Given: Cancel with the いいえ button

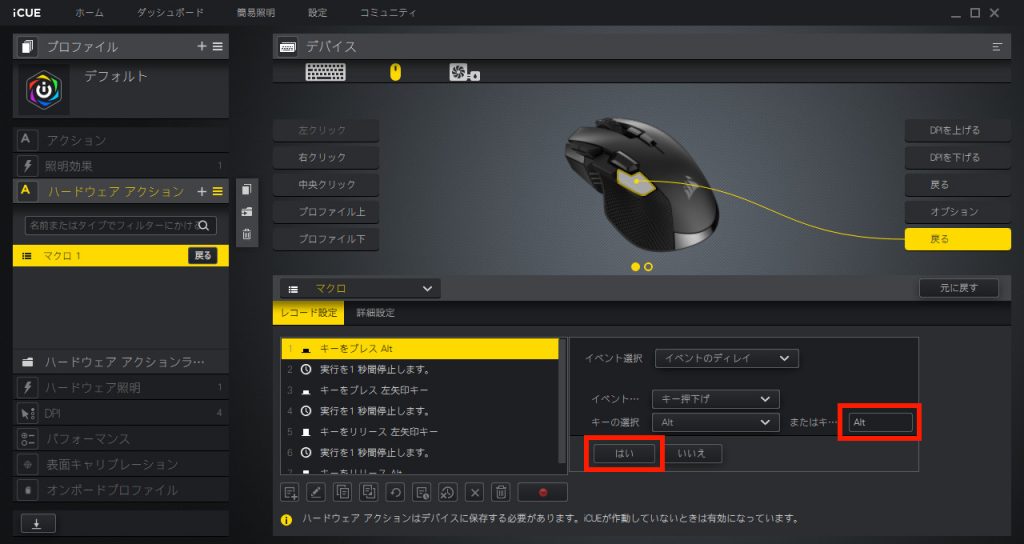Looking at the screenshot, I should (691, 453).
